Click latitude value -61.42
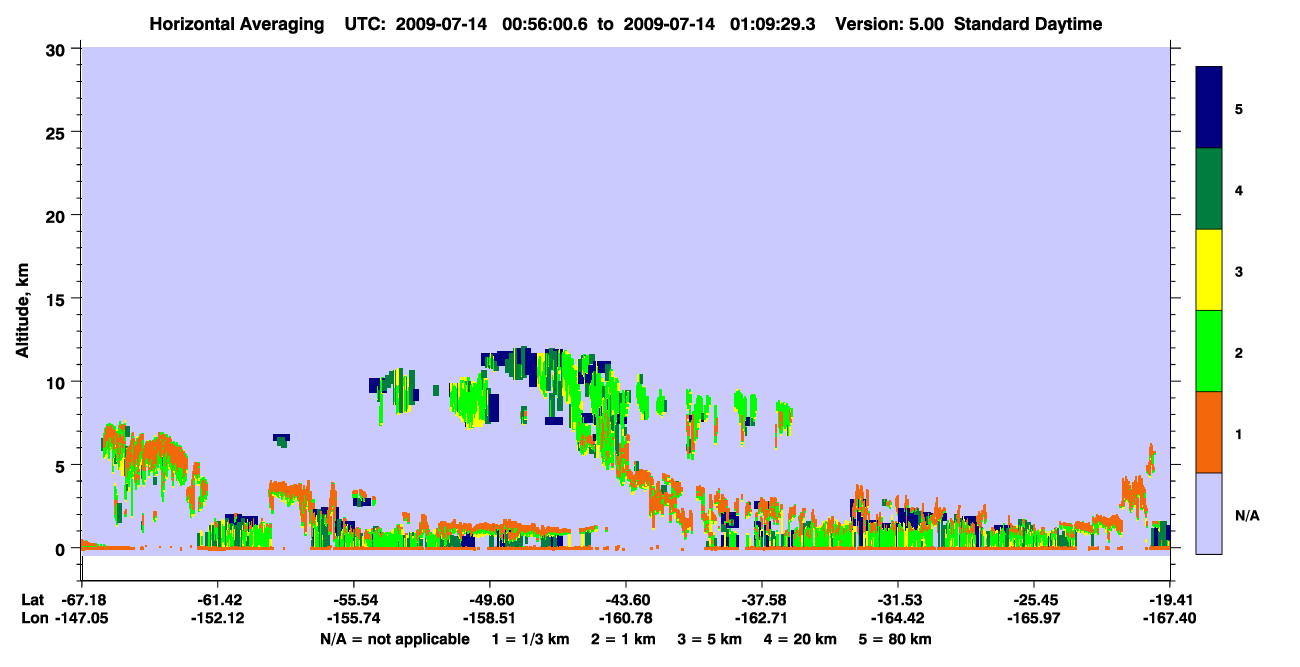This screenshot has width=1300, height=667. tap(217, 600)
